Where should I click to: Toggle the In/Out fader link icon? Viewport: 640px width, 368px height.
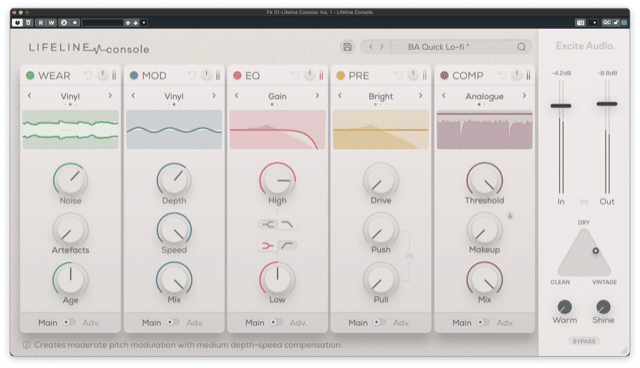coord(584,202)
